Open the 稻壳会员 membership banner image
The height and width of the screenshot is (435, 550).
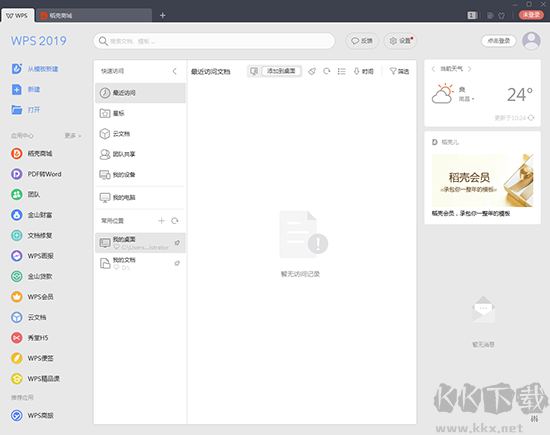pyautogui.click(x=482, y=180)
